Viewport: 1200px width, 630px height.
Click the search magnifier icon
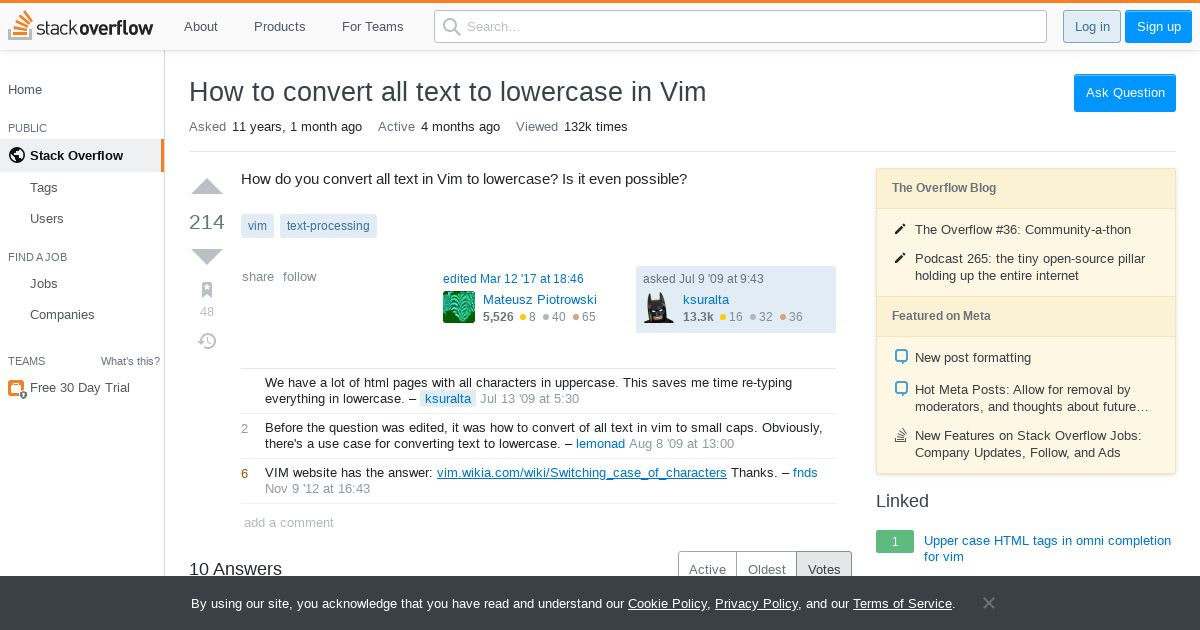point(452,27)
